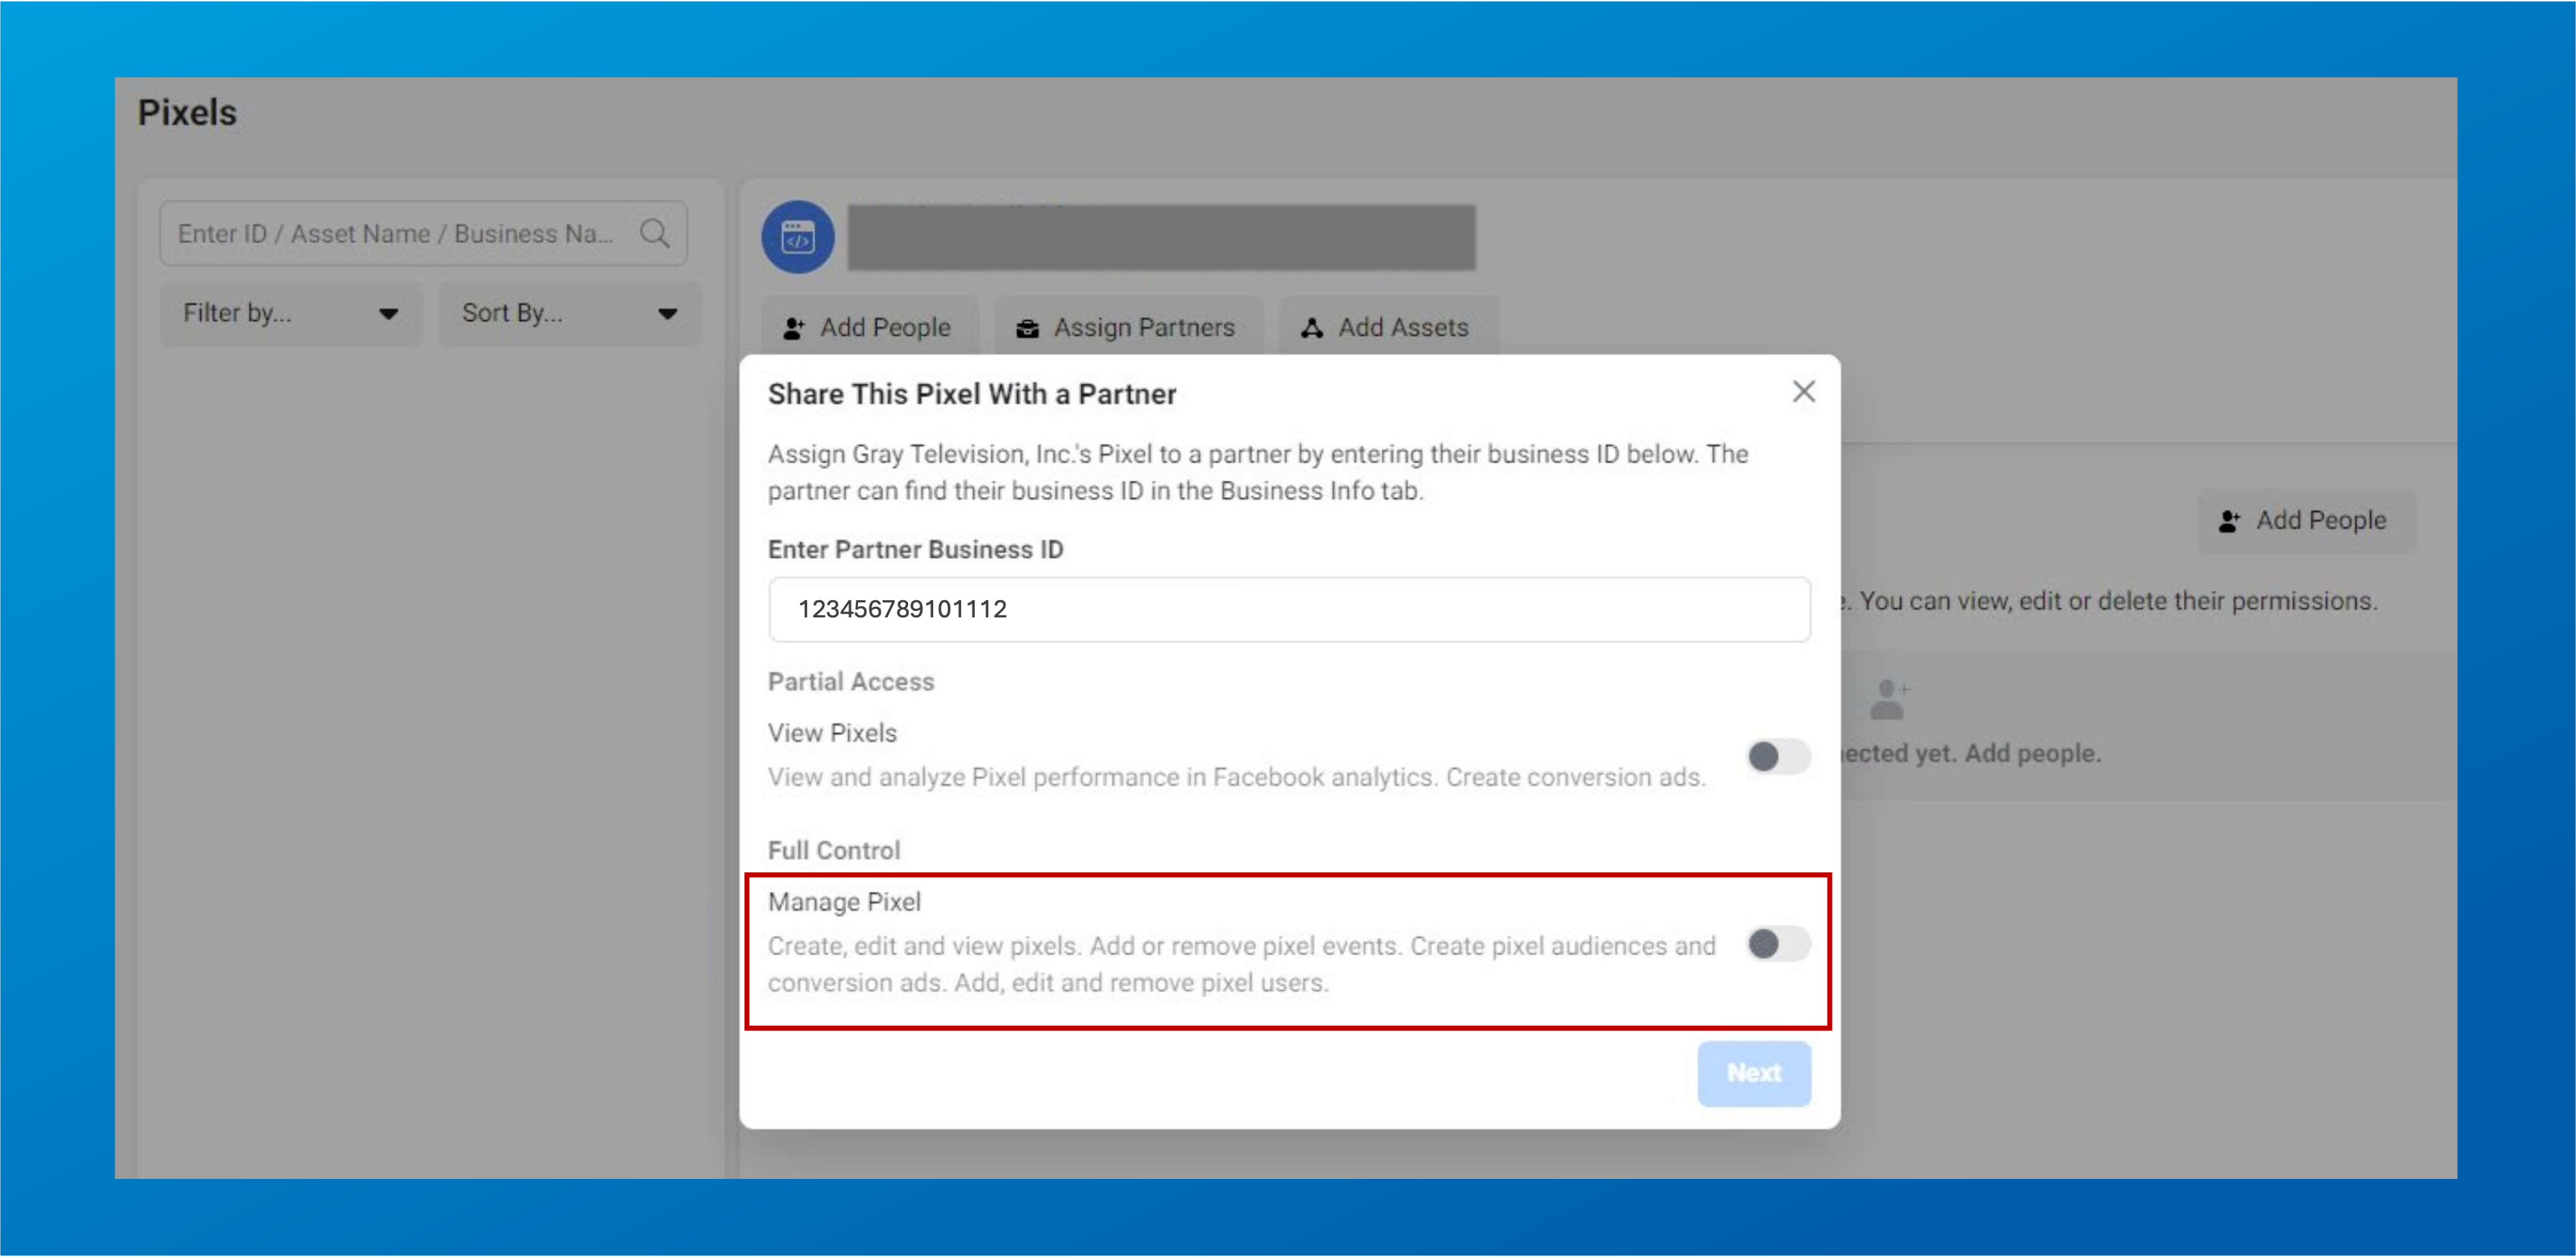The height and width of the screenshot is (1257, 2576).
Task: Click the Full Control heading
Action: (x=834, y=850)
